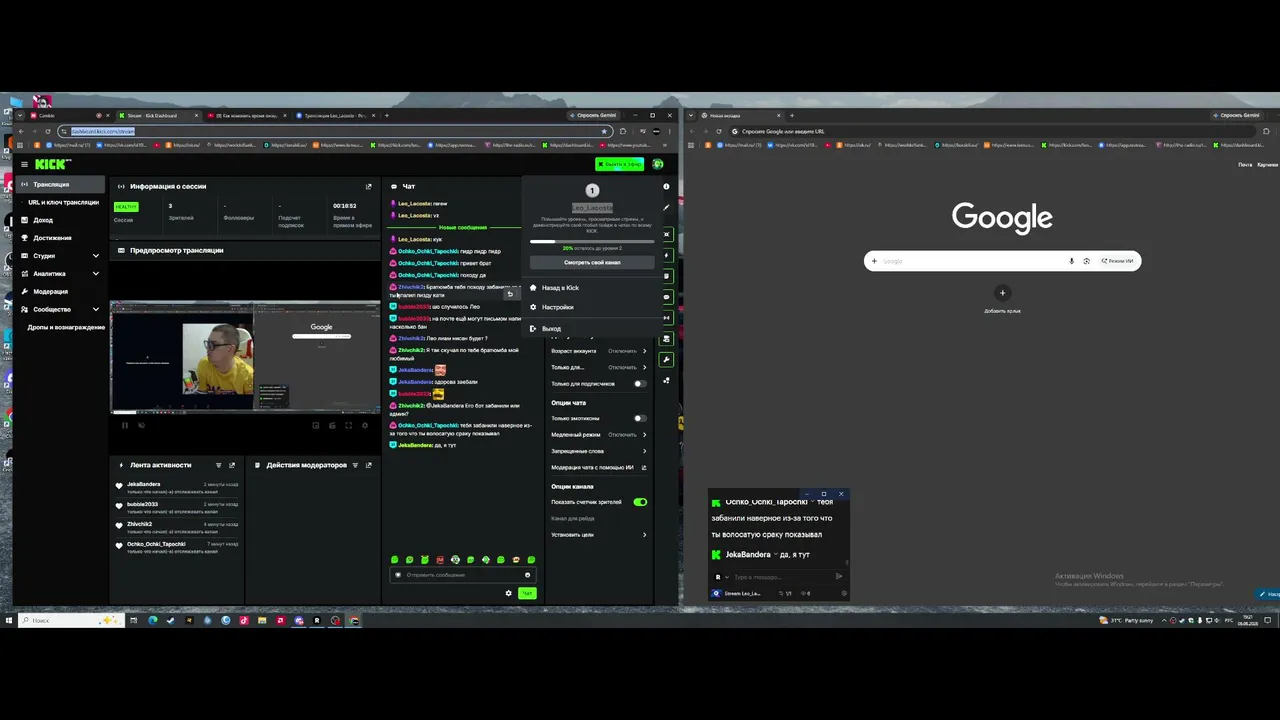Open emoji picker in chat message field
1280x720 pixels.
(527, 575)
